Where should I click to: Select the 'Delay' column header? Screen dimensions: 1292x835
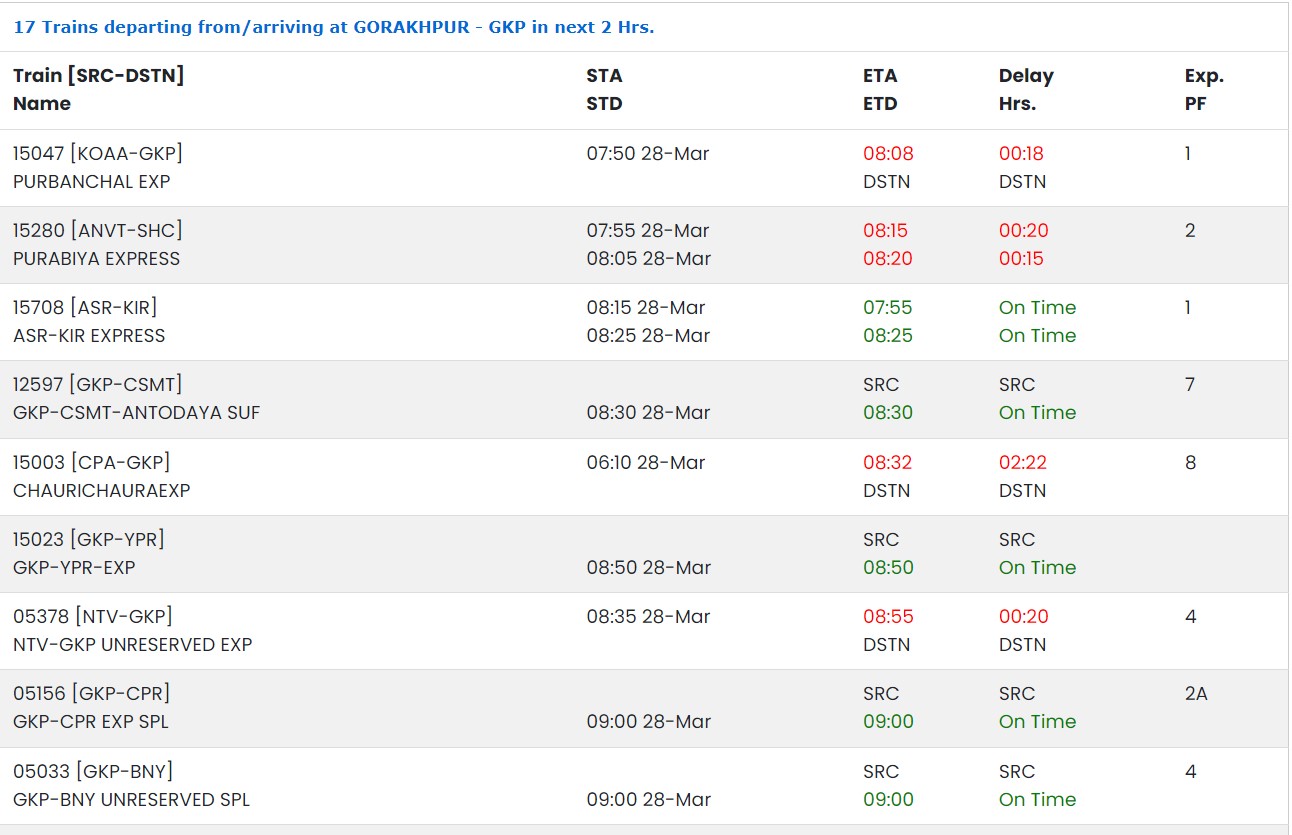click(x=1026, y=76)
